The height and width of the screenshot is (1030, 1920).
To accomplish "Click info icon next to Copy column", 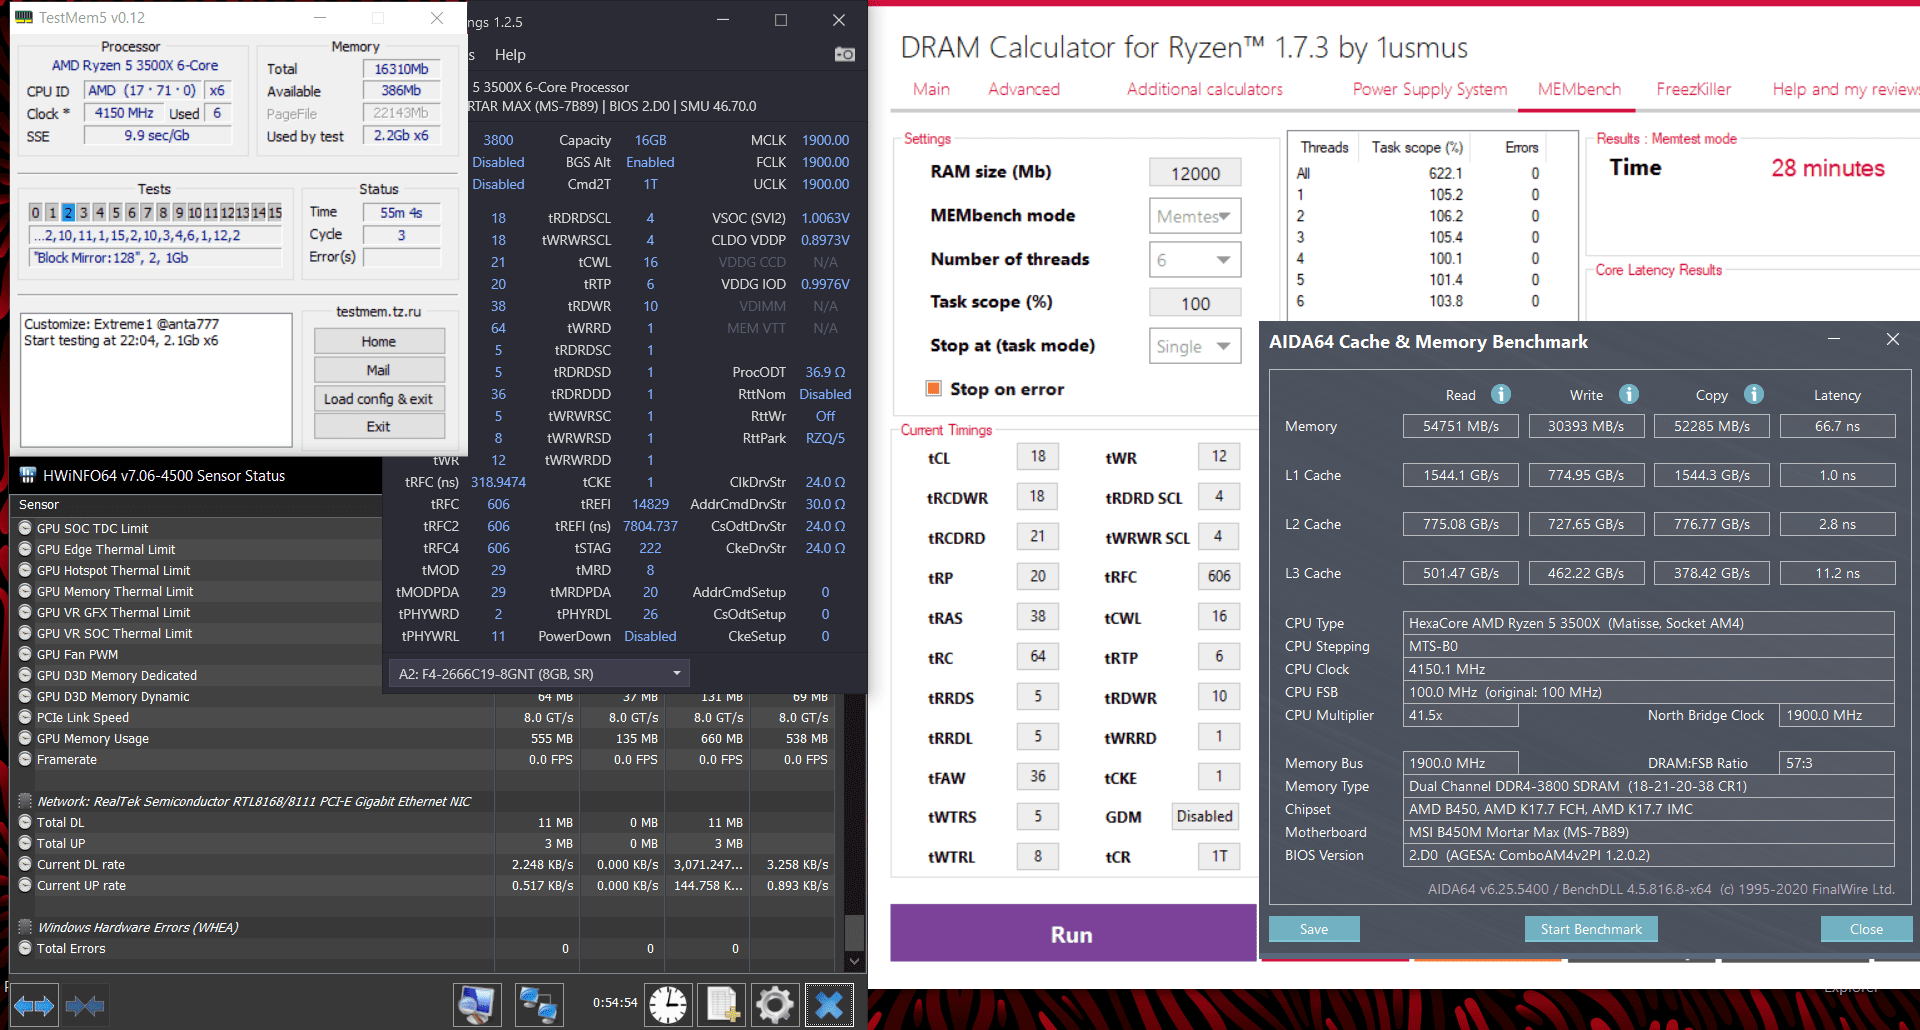I will (1754, 394).
